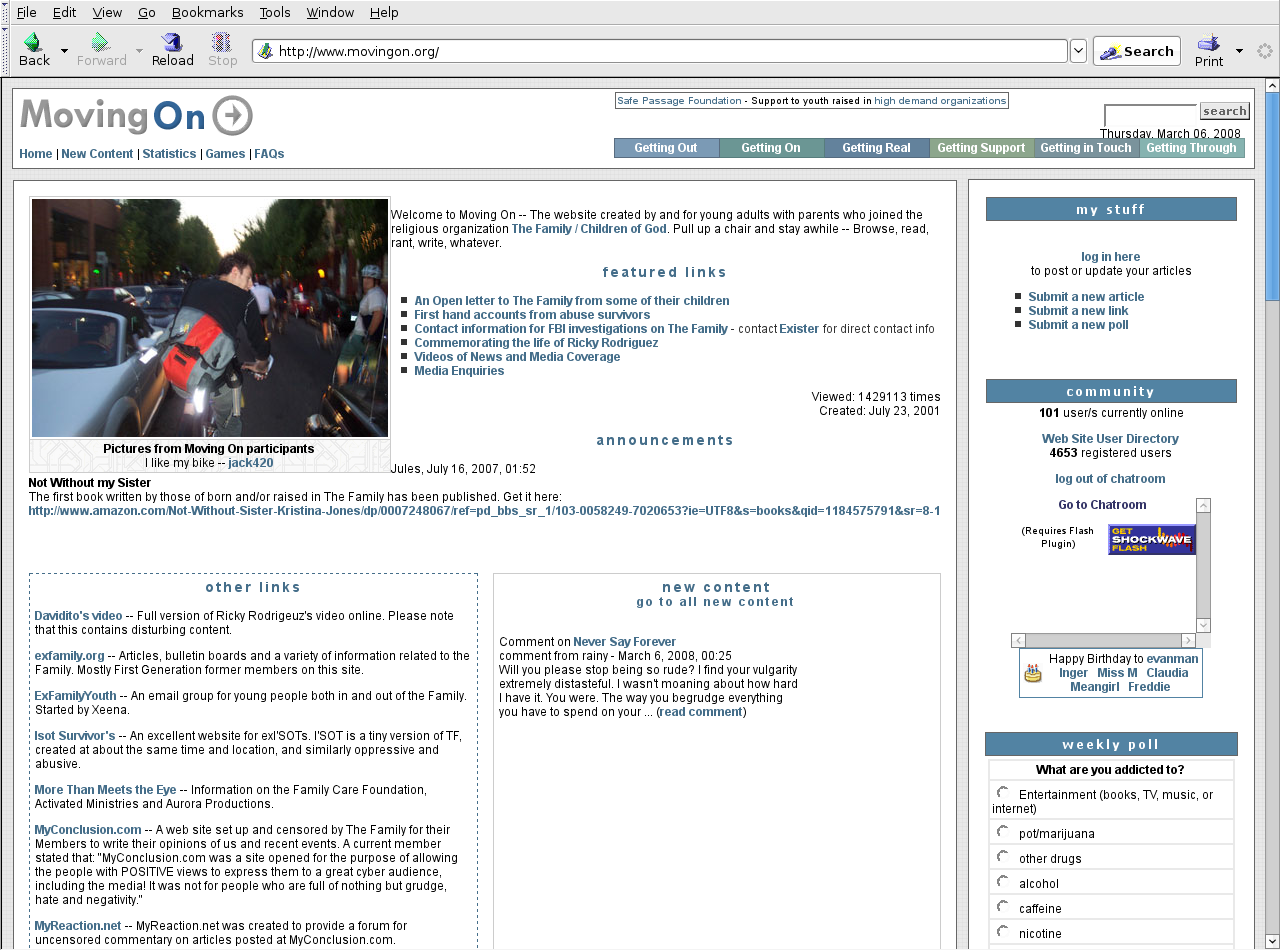The width and height of the screenshot is (1280, 950).
Task: Expand the Back button history arrow
Action: click(64, 51)
